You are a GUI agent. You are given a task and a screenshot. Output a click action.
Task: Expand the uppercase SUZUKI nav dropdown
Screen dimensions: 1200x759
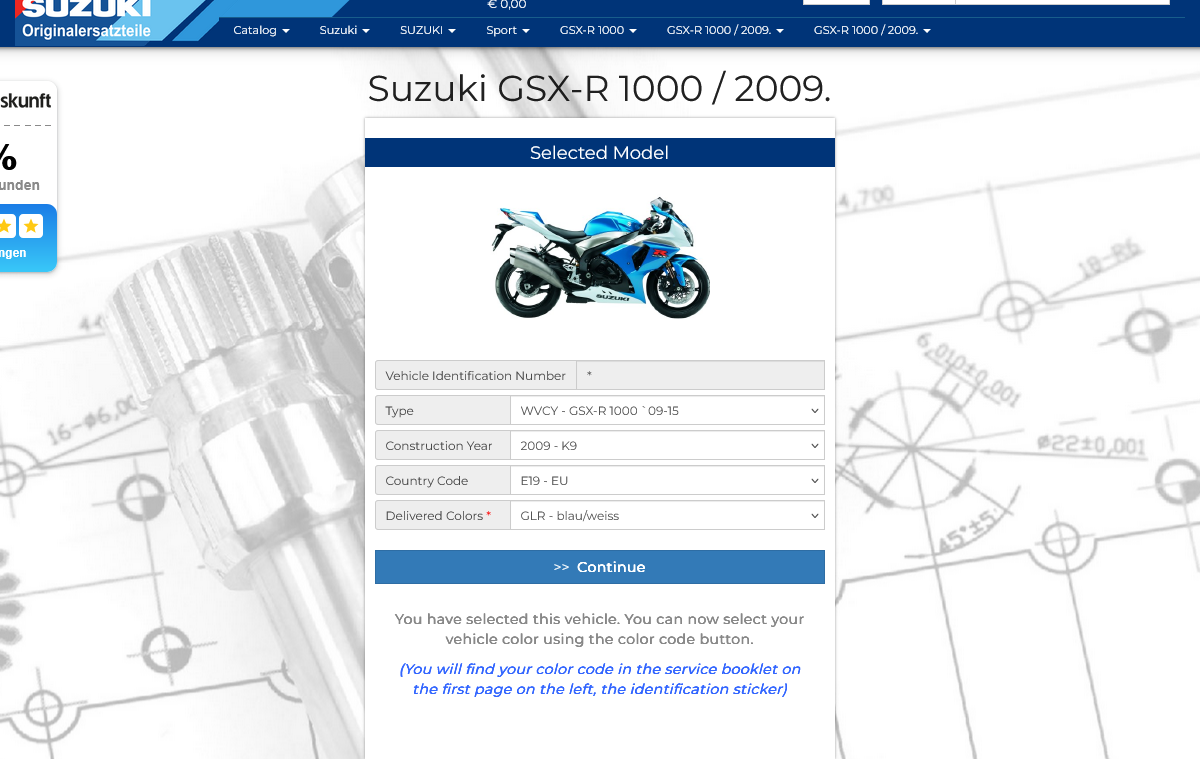pyautogui.click(x=427, y=30)
